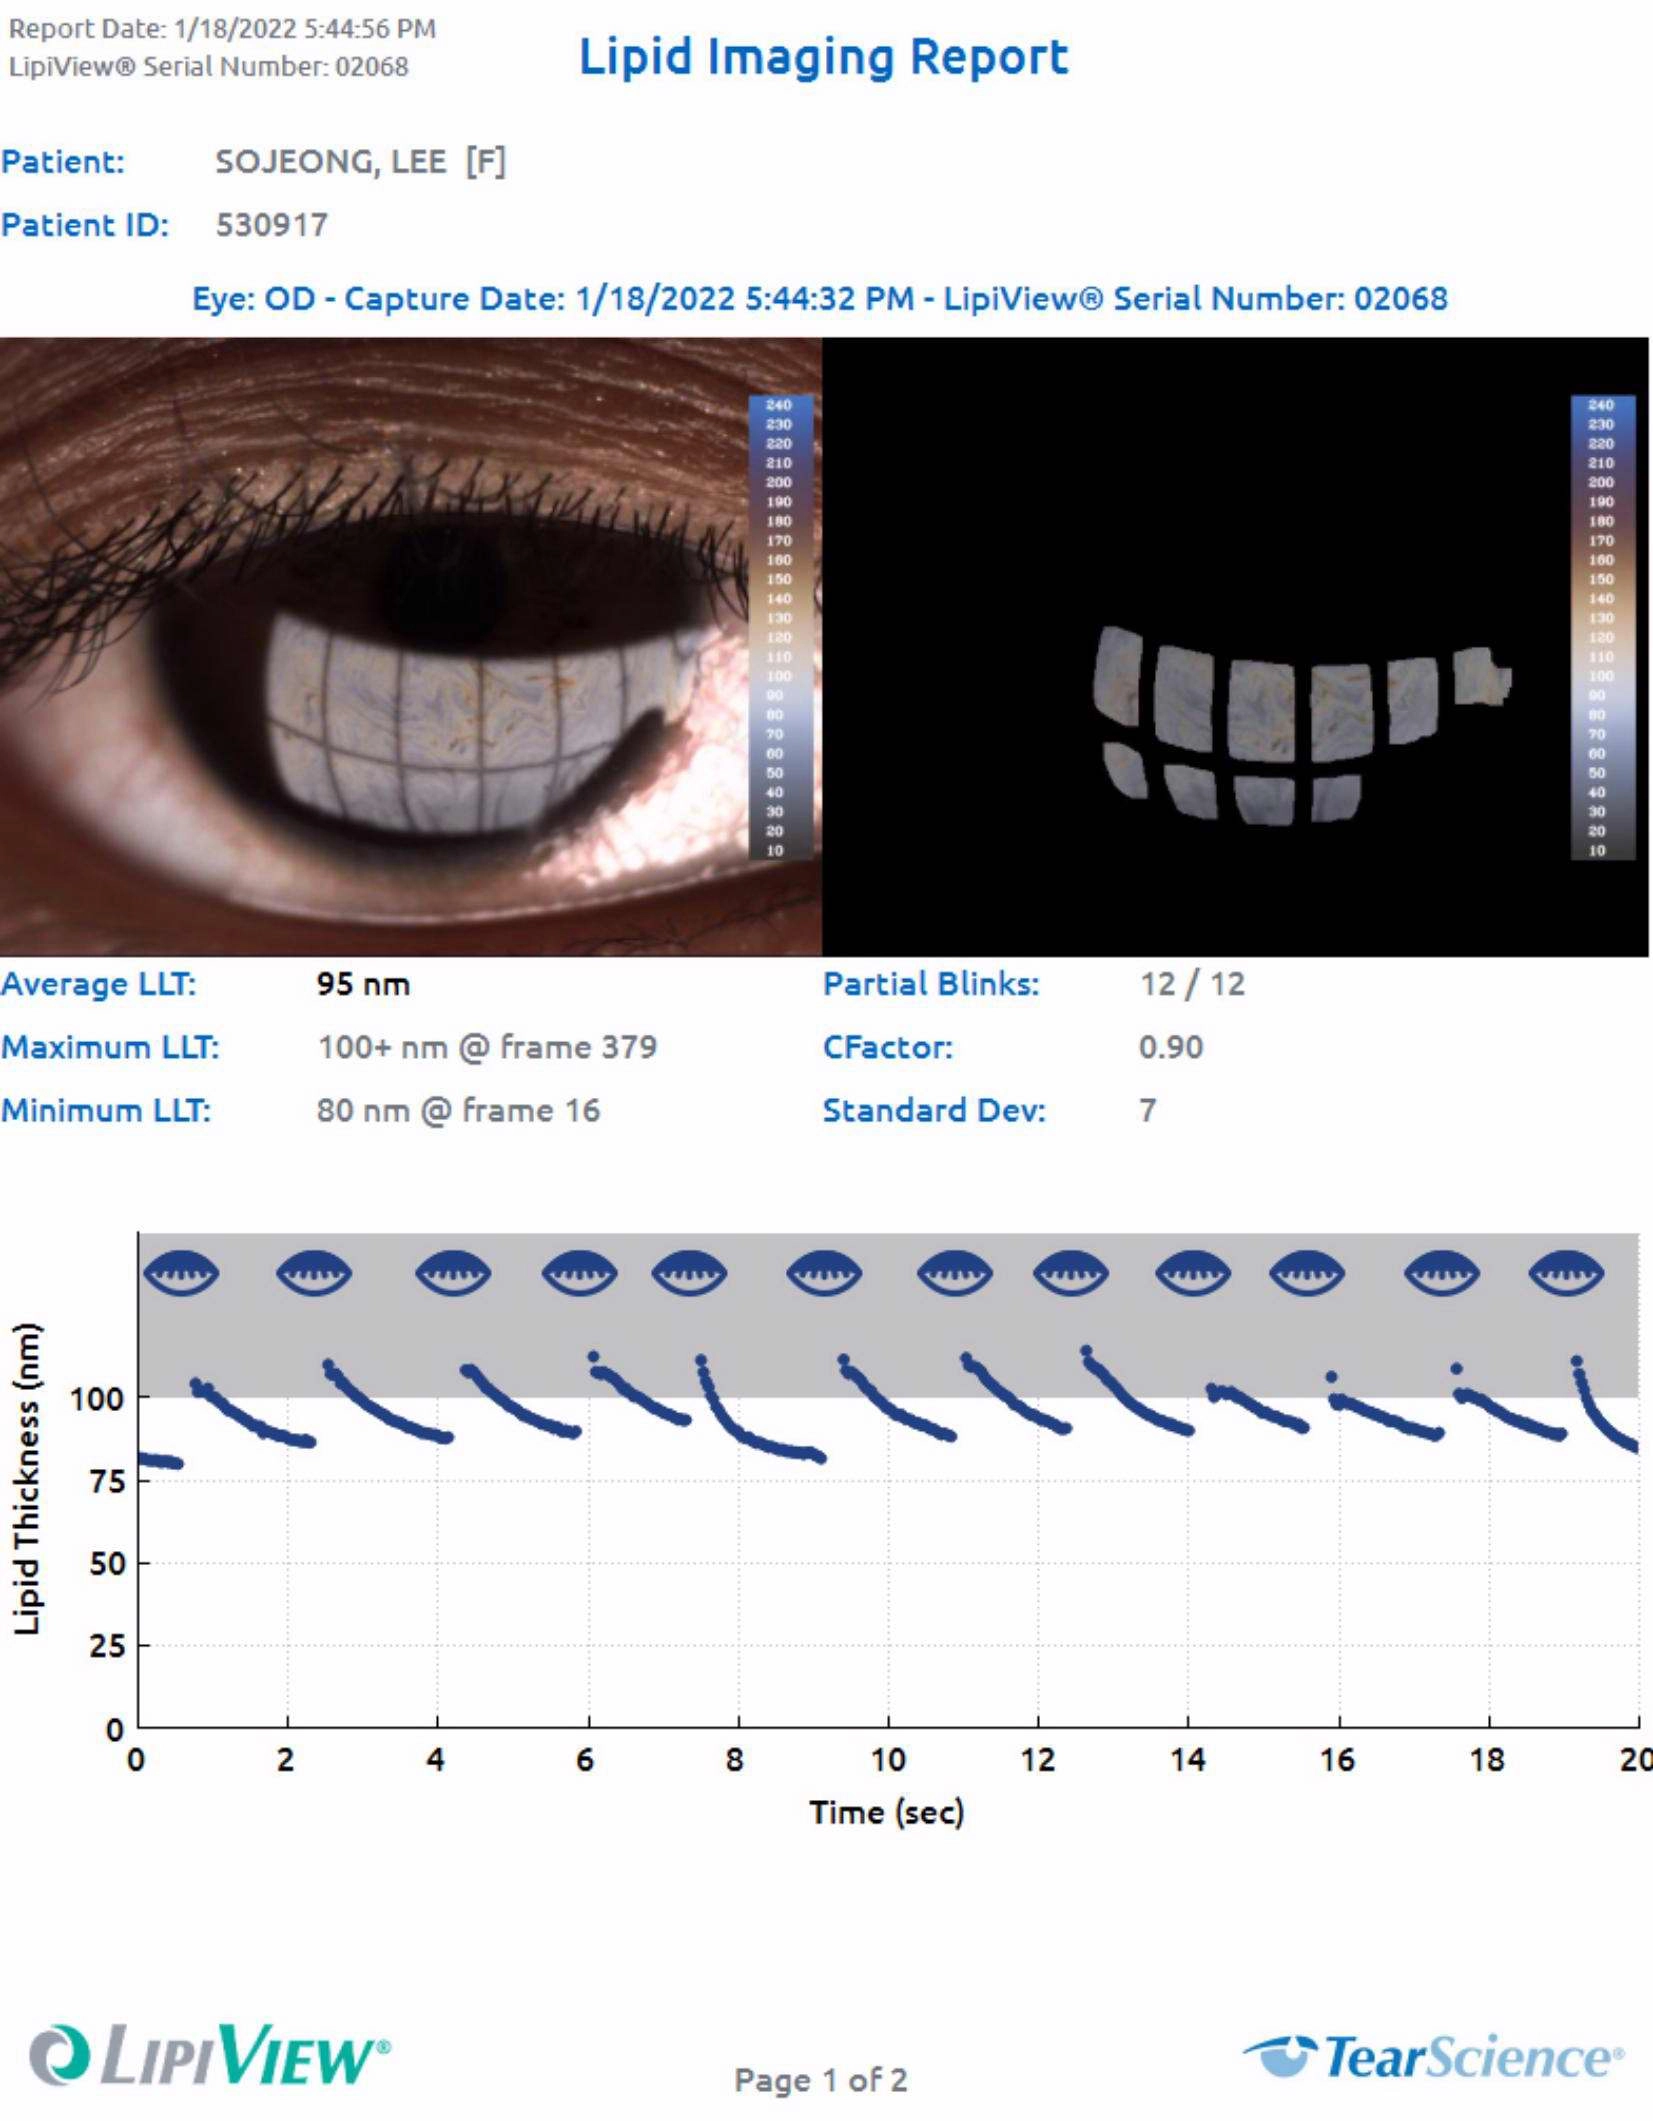Click the color scale on the eye photograph
The height and width of the screenshot is (2121, 1653).
coord(780,627)
